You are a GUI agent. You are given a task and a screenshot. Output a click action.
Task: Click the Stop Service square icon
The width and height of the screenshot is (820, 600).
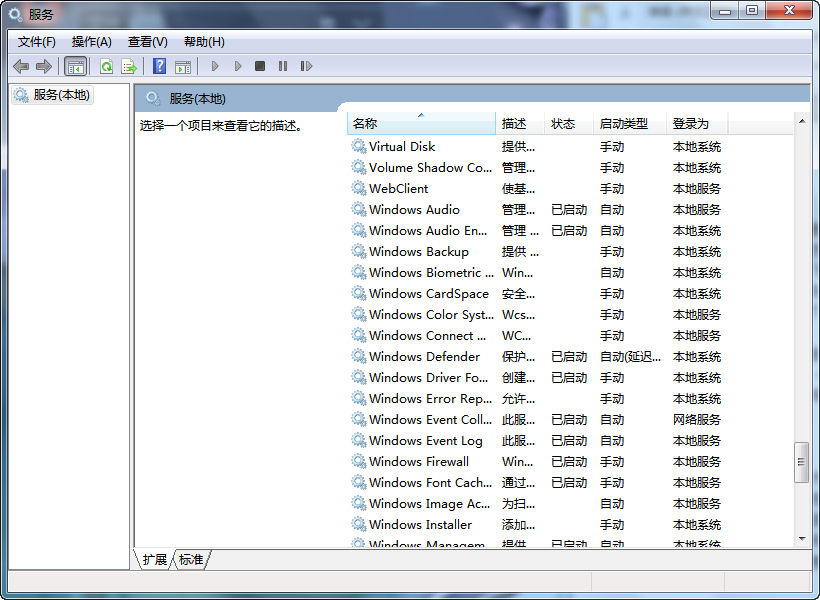(x=259, y=66)
